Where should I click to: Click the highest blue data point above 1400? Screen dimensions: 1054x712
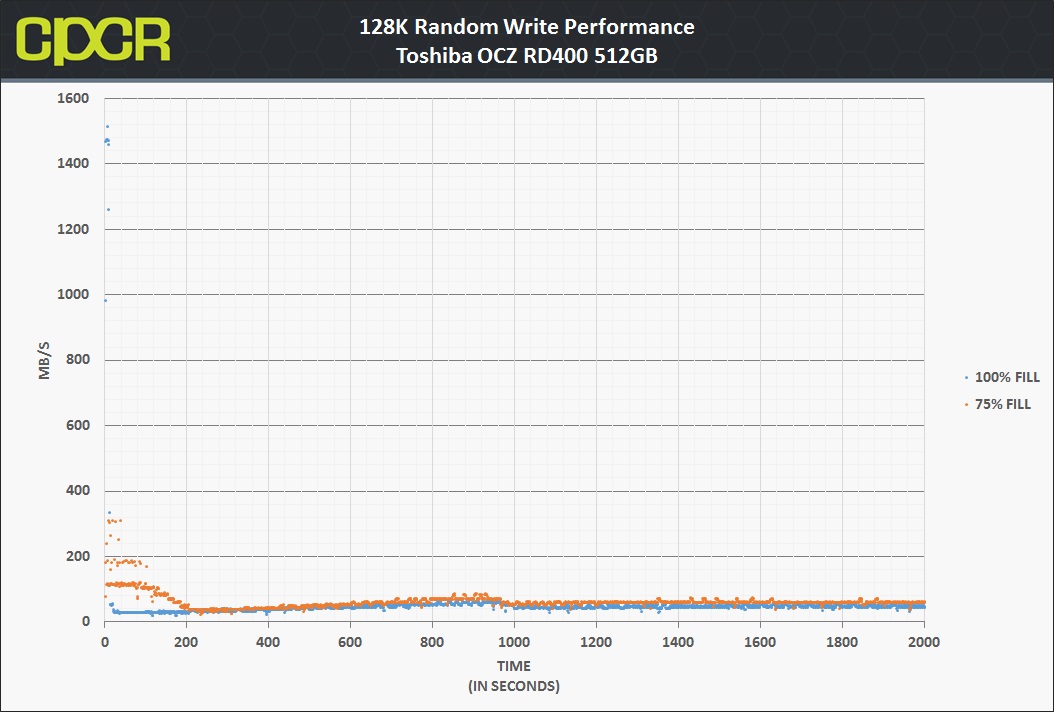(107, 126)
